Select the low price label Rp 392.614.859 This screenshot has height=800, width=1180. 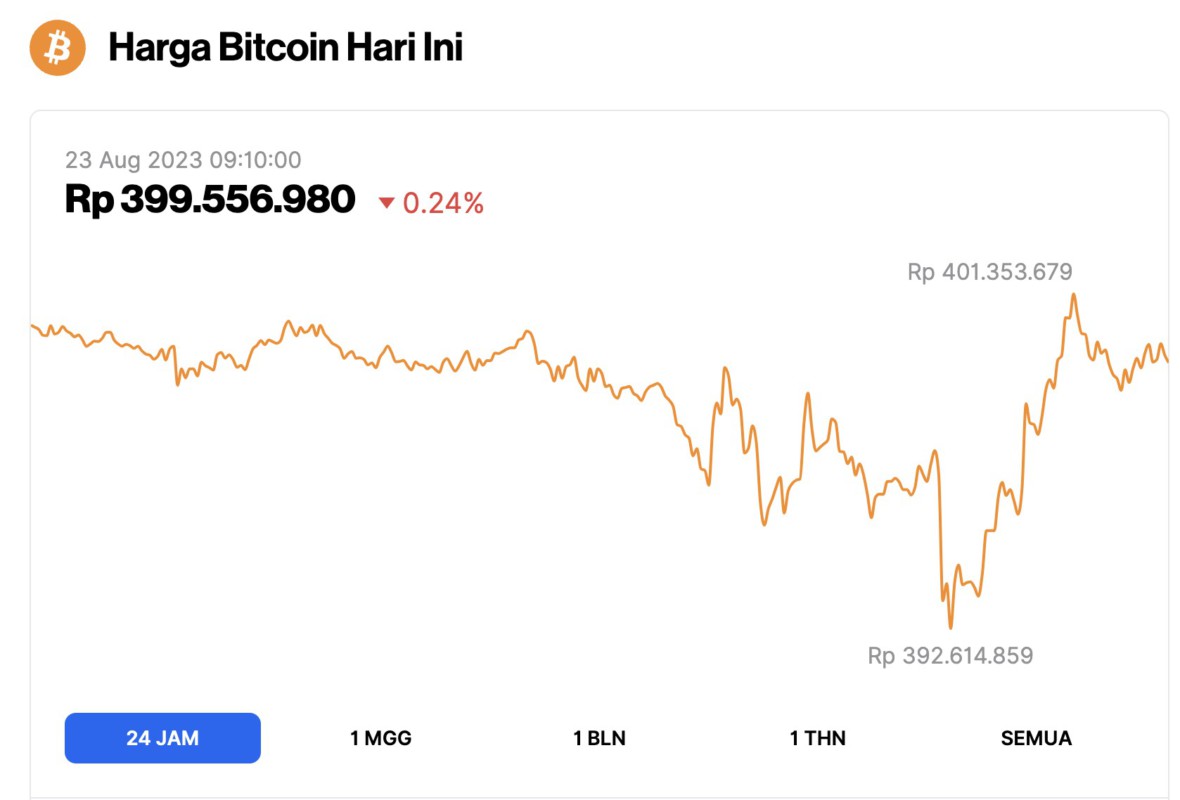950,655
